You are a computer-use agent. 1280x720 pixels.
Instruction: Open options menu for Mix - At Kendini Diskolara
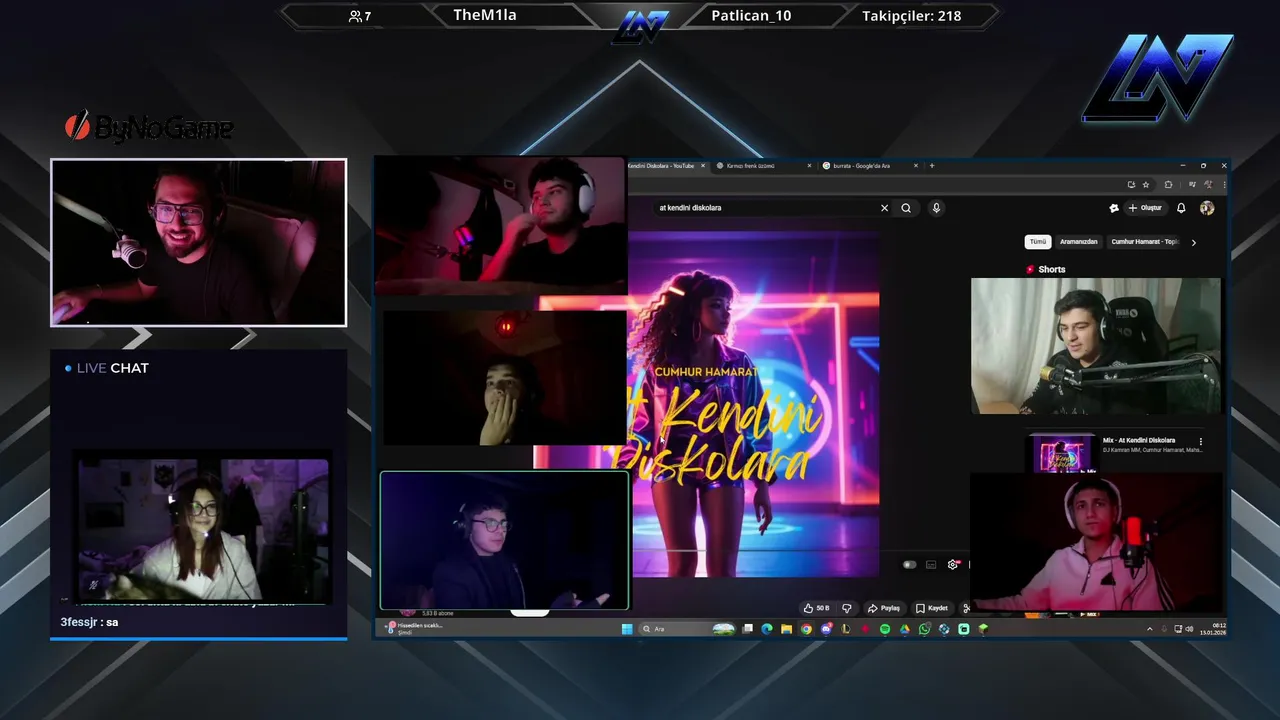[x=1201, y=441]
